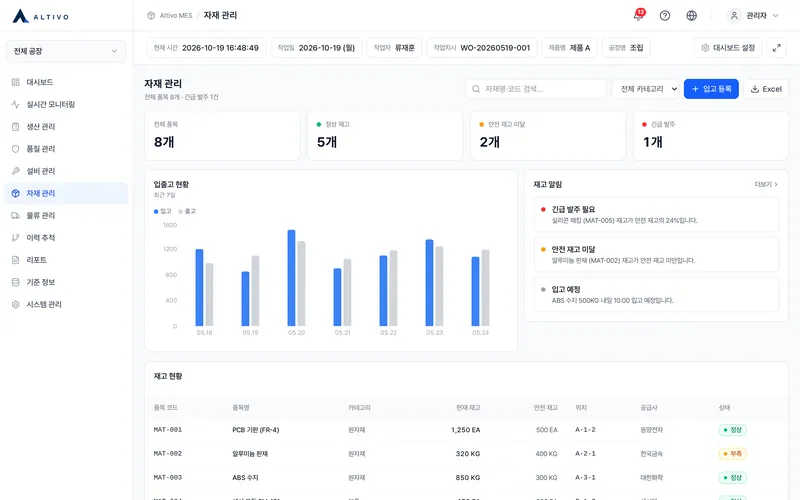Click the 긴급 발주 1개 card
The height and width of the screenshot is (500, 800).
711,136
